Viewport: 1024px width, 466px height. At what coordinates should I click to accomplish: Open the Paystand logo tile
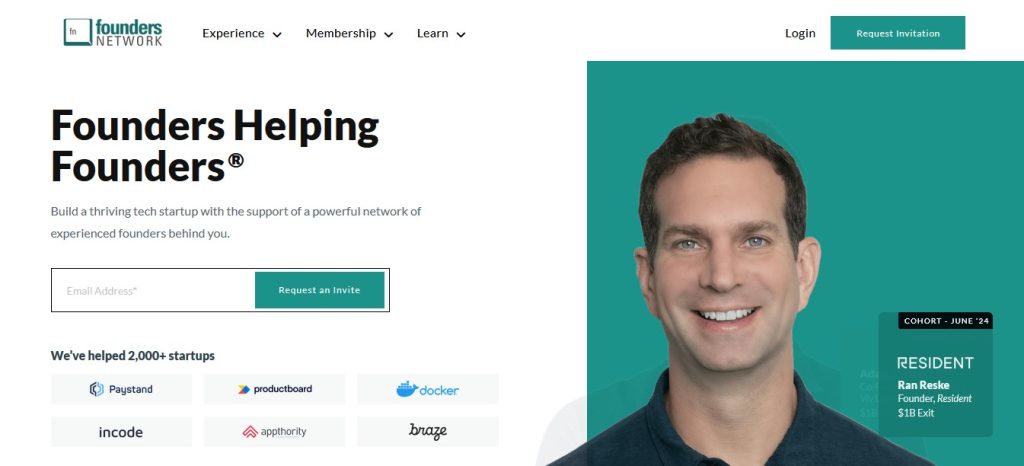click(121, 389)
